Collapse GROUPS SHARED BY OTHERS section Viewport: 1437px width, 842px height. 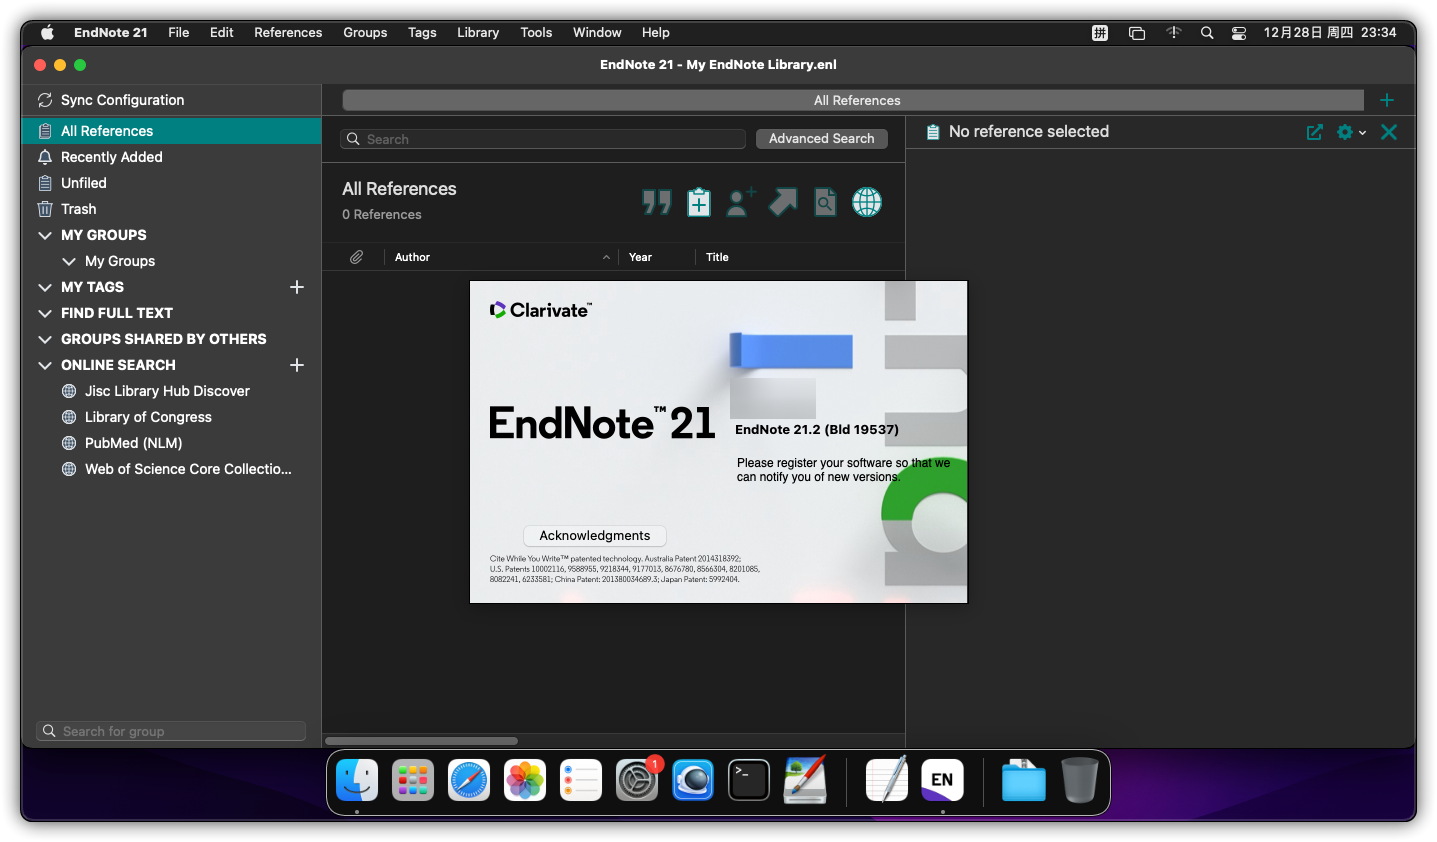(45, 339)
